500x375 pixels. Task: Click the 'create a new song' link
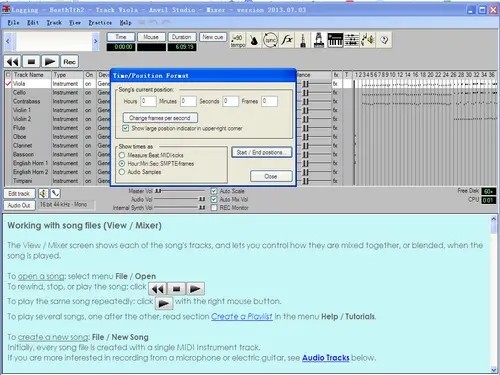click(x=53, y=337)
